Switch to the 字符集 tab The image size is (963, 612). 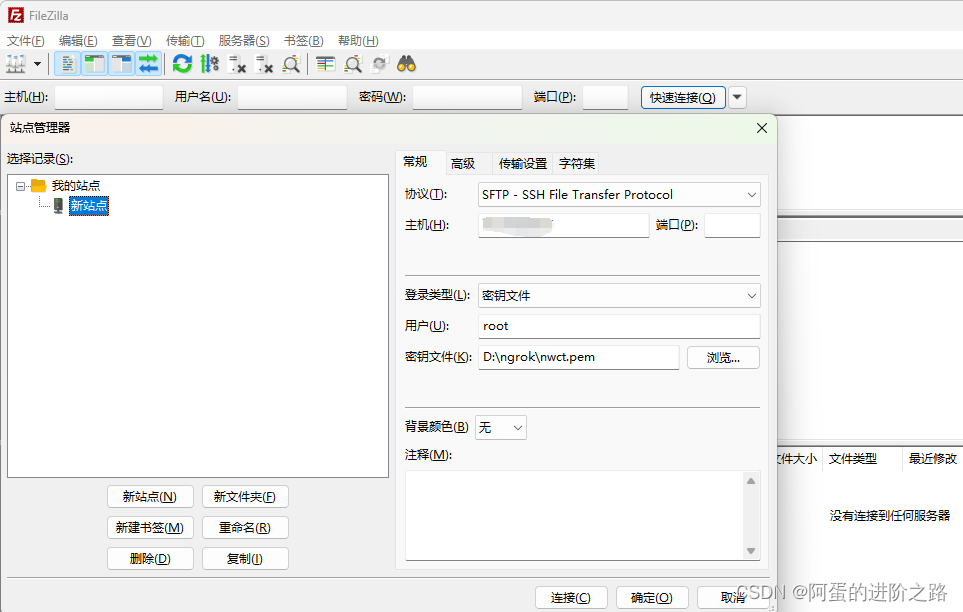click(x=577, y=163)
